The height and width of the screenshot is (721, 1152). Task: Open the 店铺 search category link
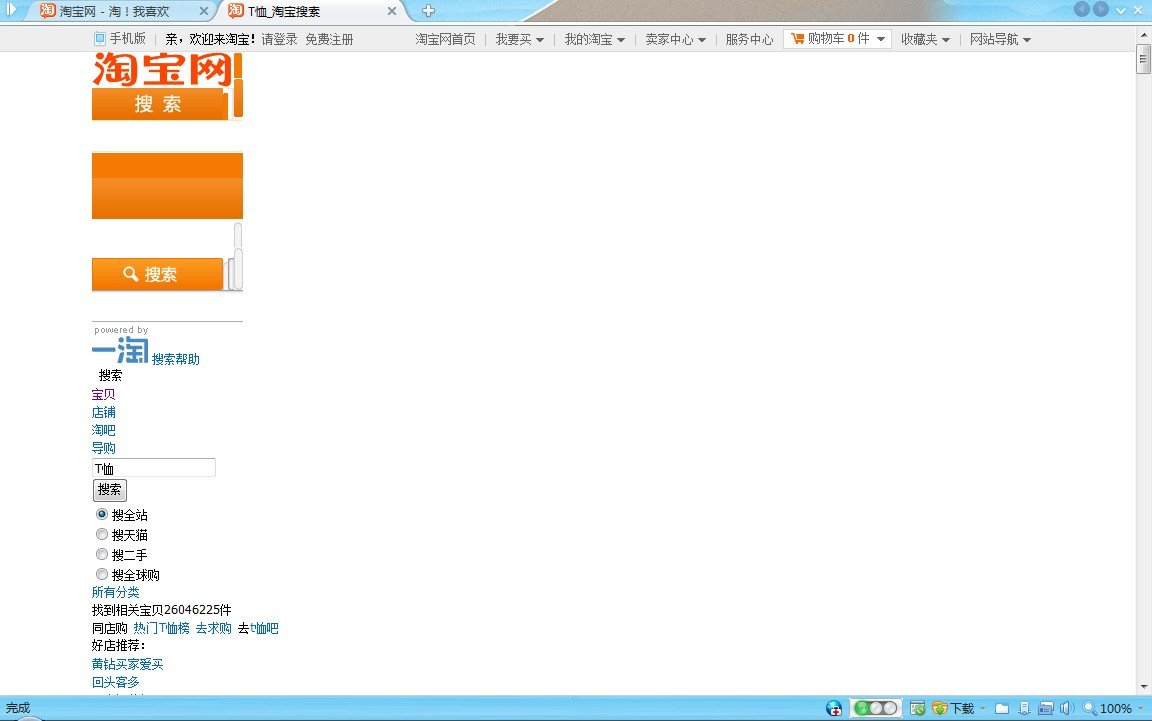coord(104,412)
